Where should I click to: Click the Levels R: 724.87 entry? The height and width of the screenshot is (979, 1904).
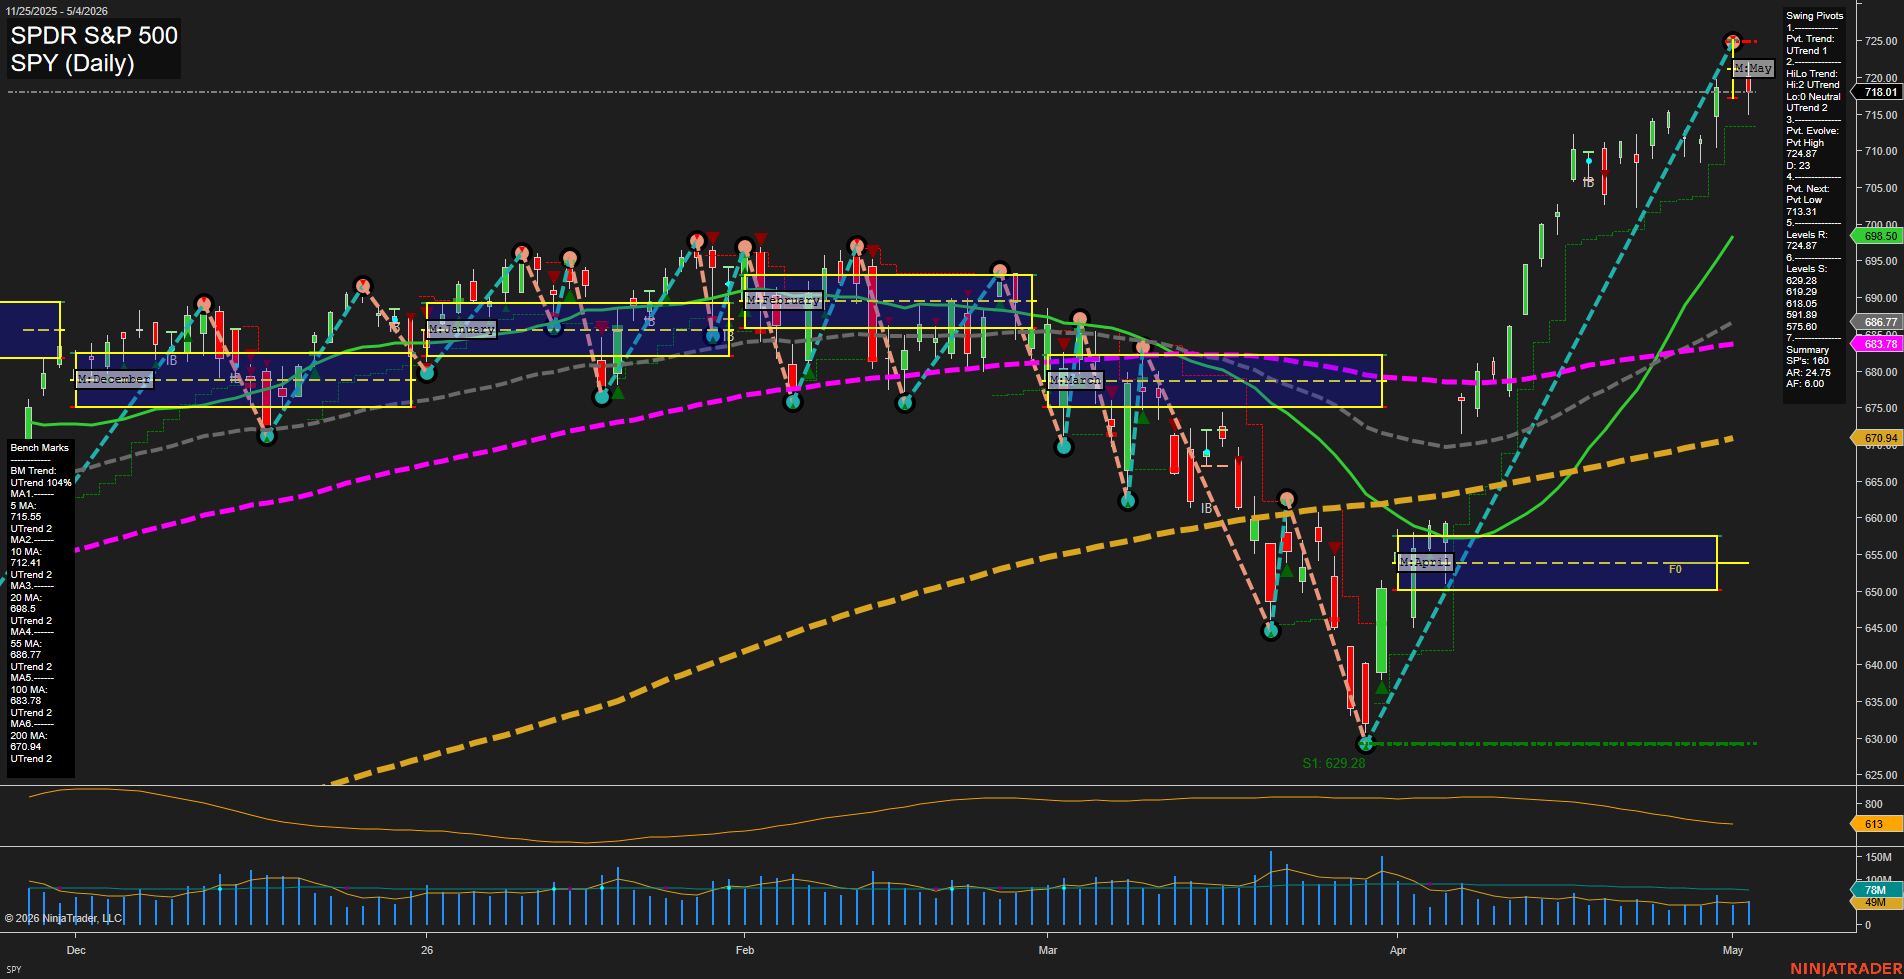1807,240
